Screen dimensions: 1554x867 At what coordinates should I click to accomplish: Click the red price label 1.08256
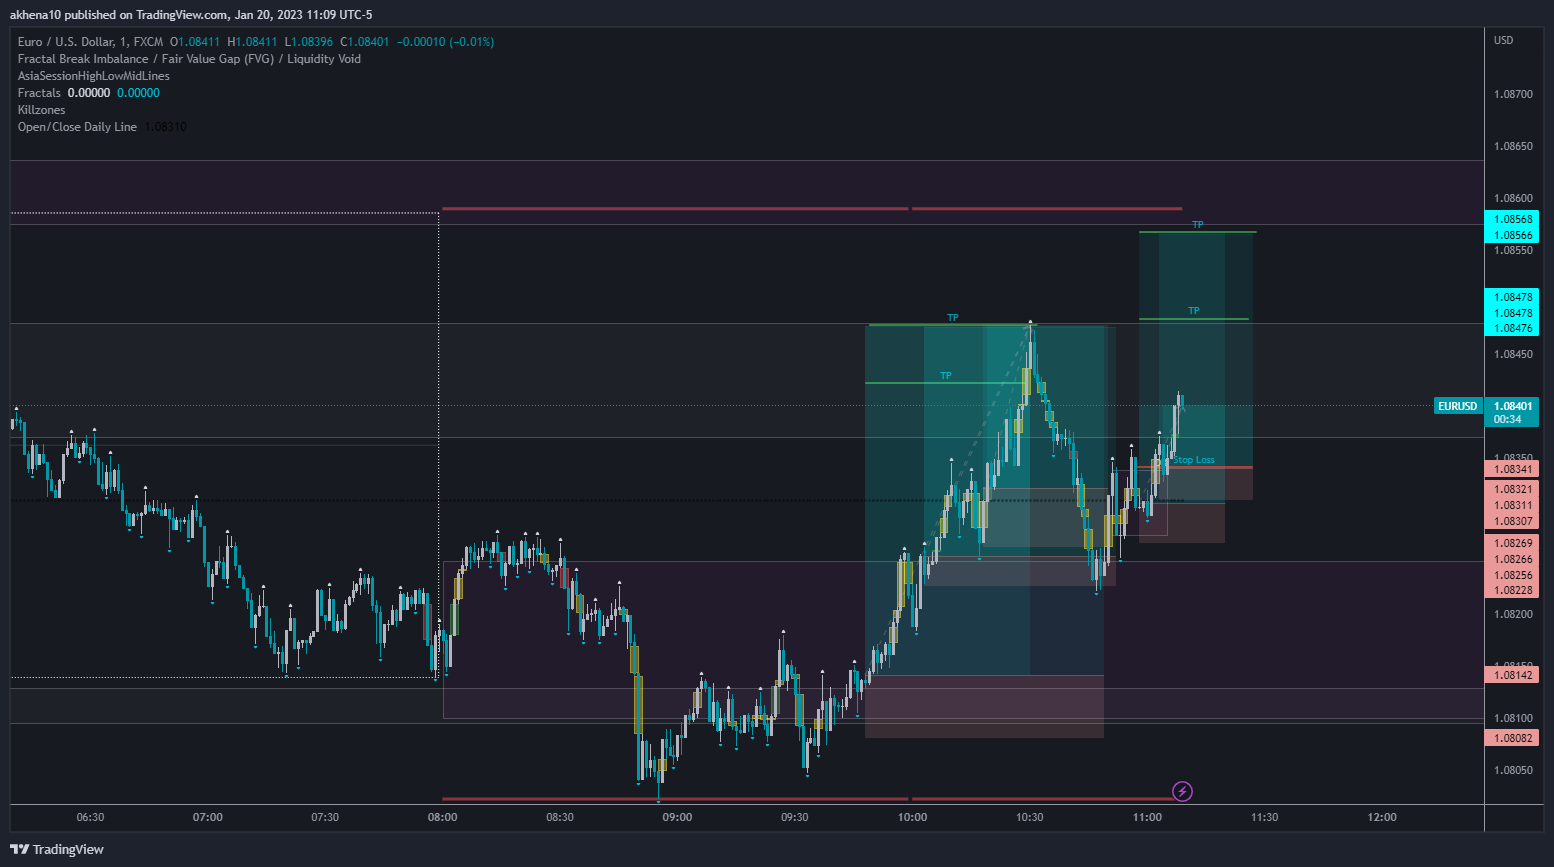coord(1512,575)
